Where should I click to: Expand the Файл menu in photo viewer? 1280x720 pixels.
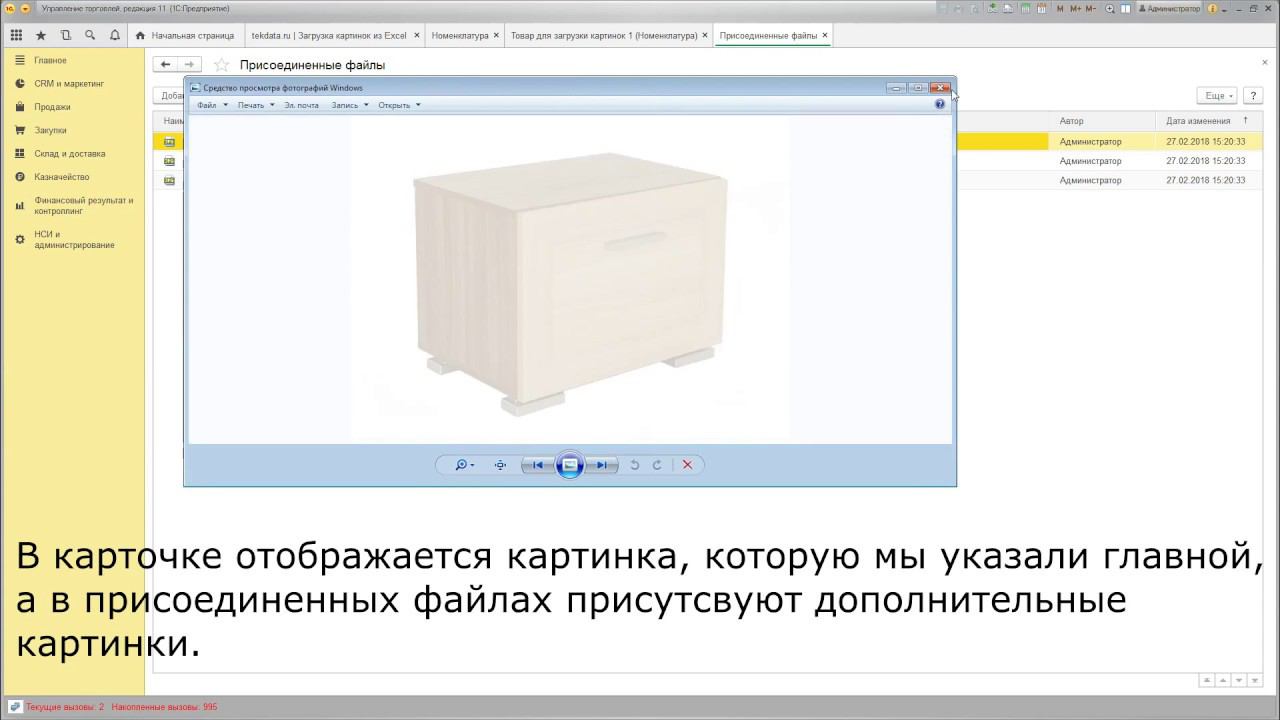tap(212, 105)
